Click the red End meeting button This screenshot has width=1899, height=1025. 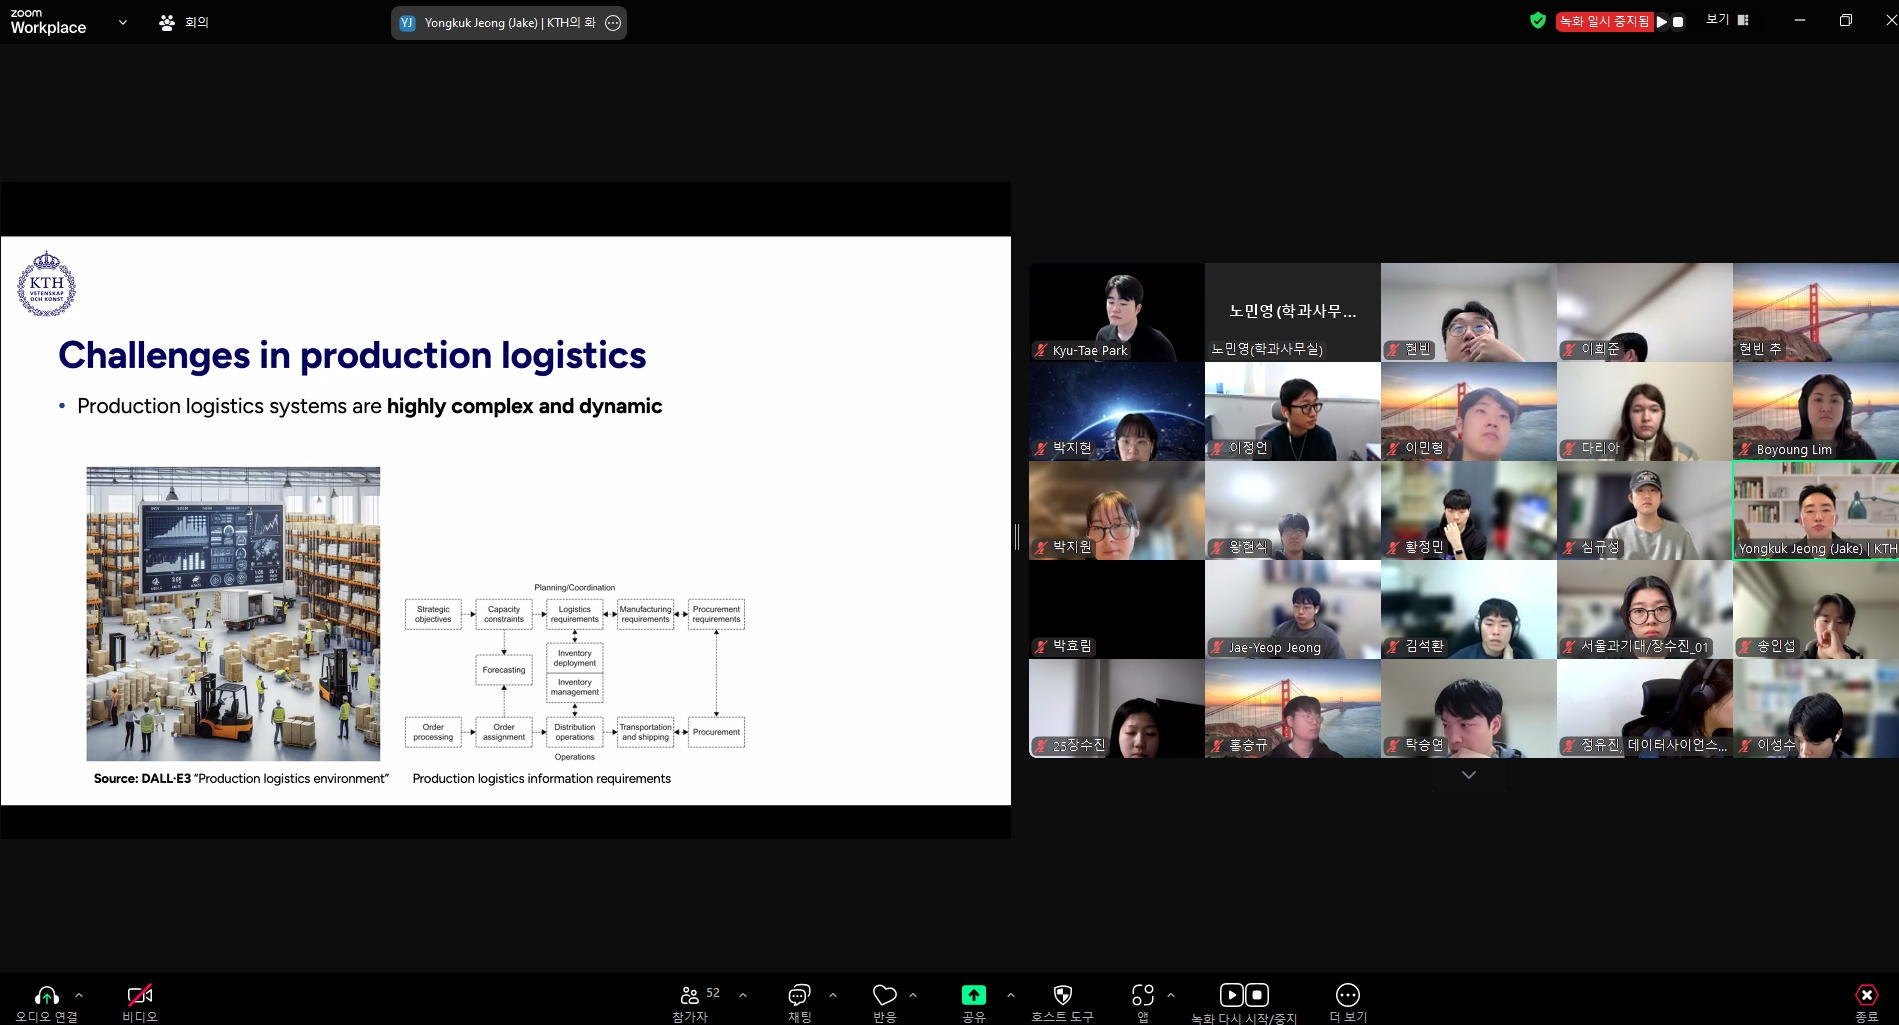tap(1866, 995)
